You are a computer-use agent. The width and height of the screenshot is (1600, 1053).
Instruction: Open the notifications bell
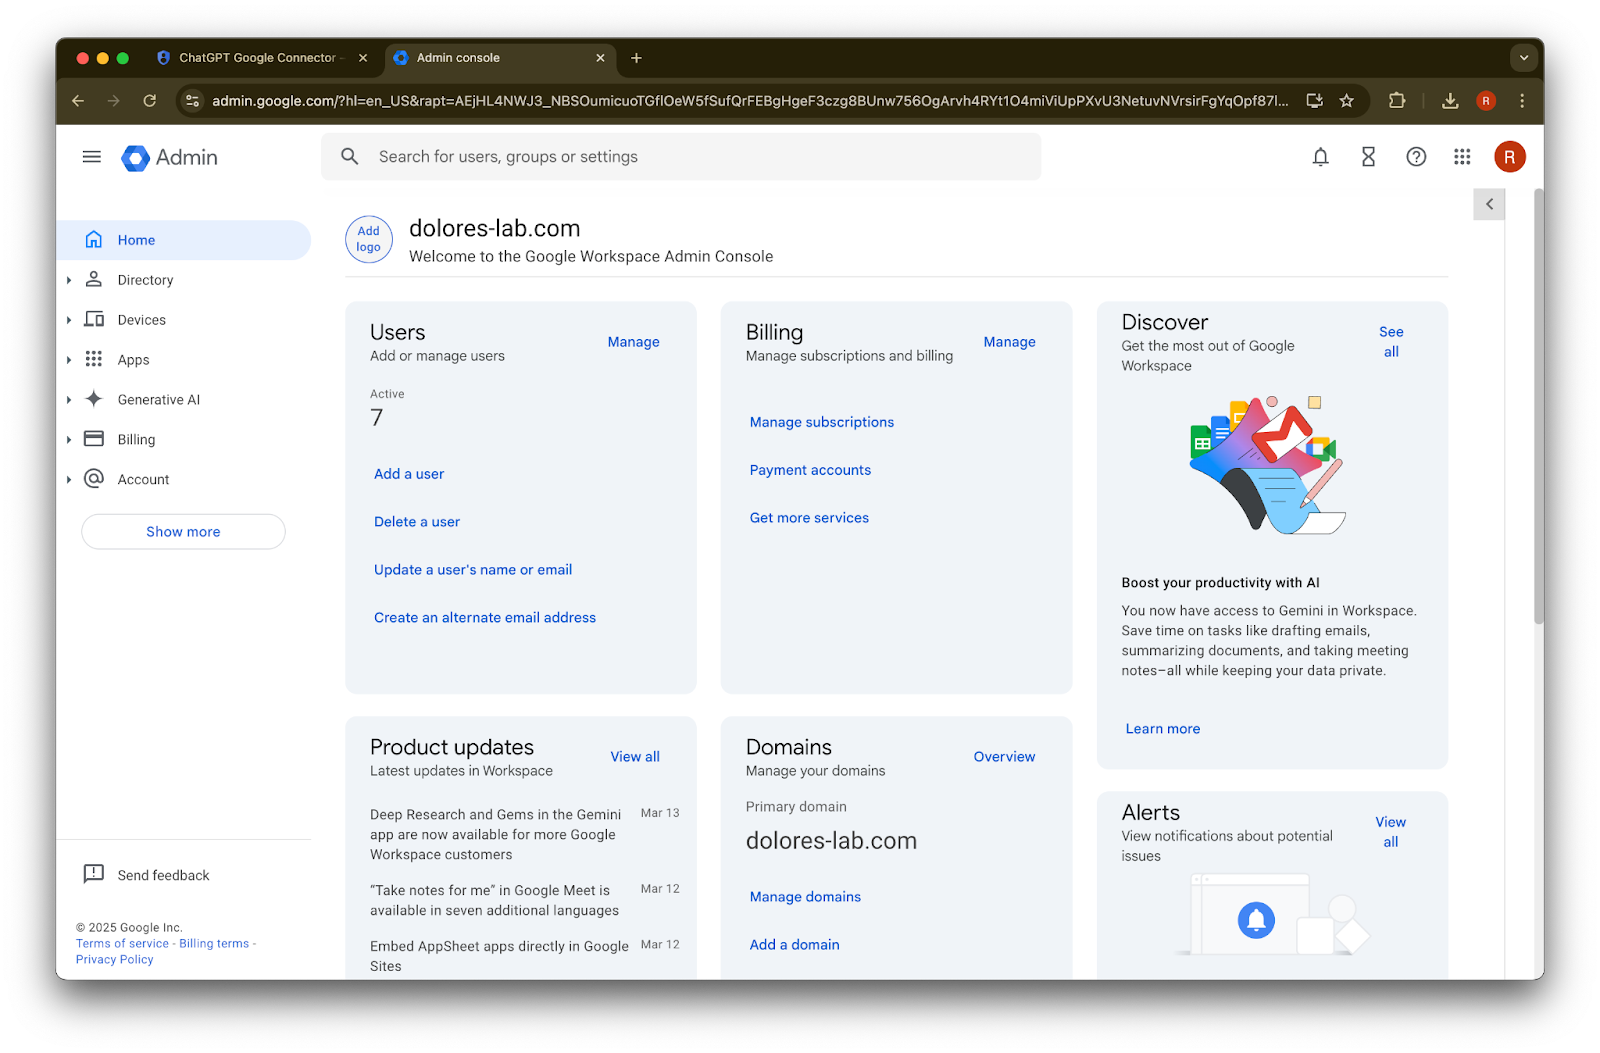click(x=1321, y=157)
